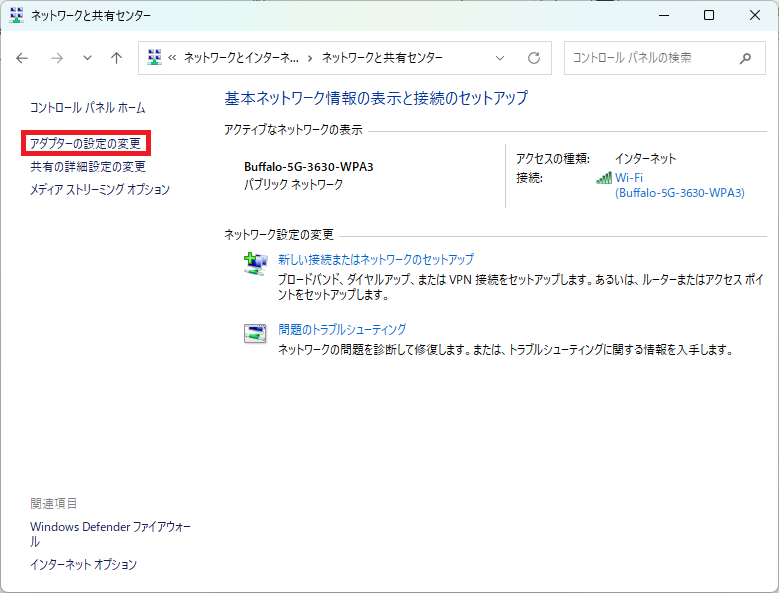
Task: Go up one folder level
Action: 116,58
